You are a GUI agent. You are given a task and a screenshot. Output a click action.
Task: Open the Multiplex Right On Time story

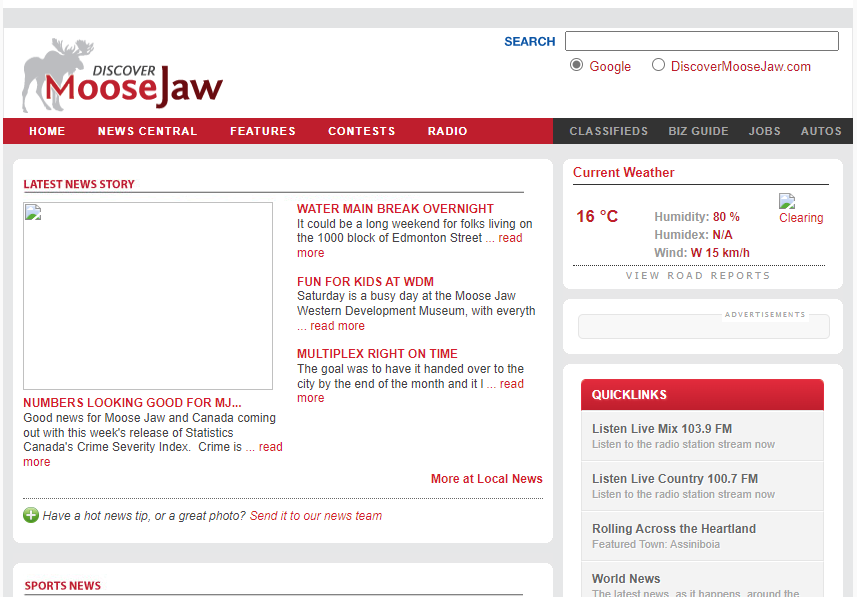377,354
